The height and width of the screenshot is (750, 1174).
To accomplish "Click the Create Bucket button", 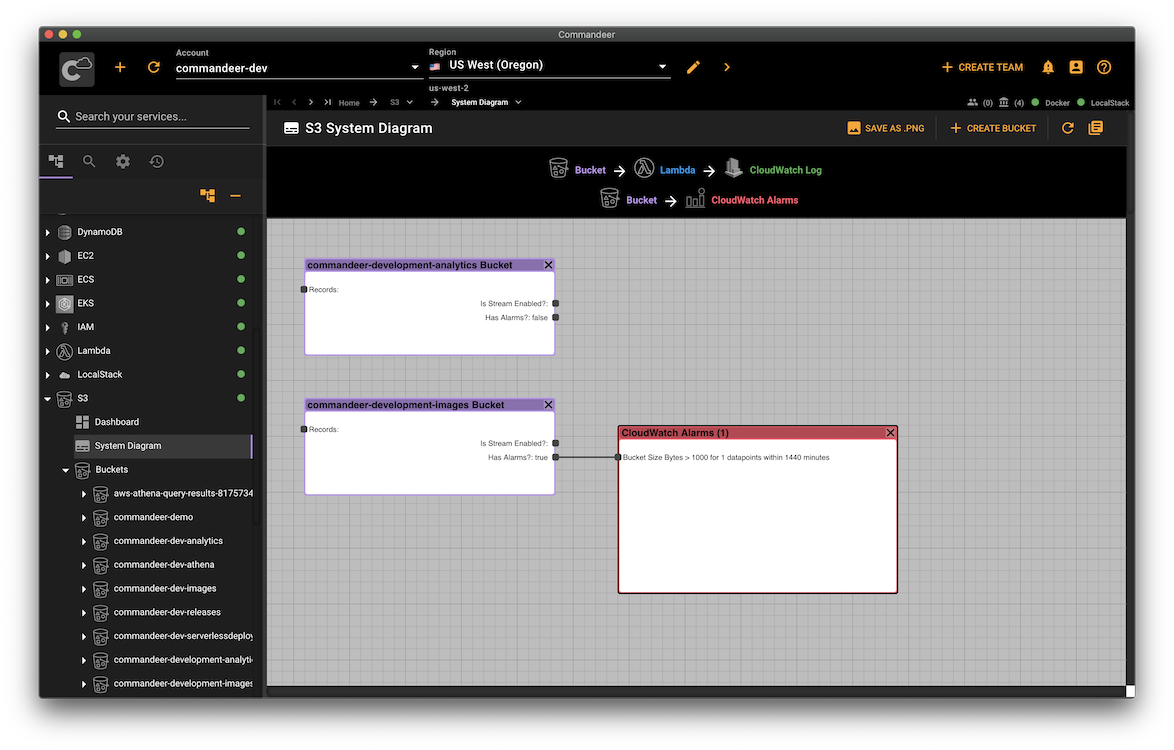I will pyautogui.click(x=992, y=128).
